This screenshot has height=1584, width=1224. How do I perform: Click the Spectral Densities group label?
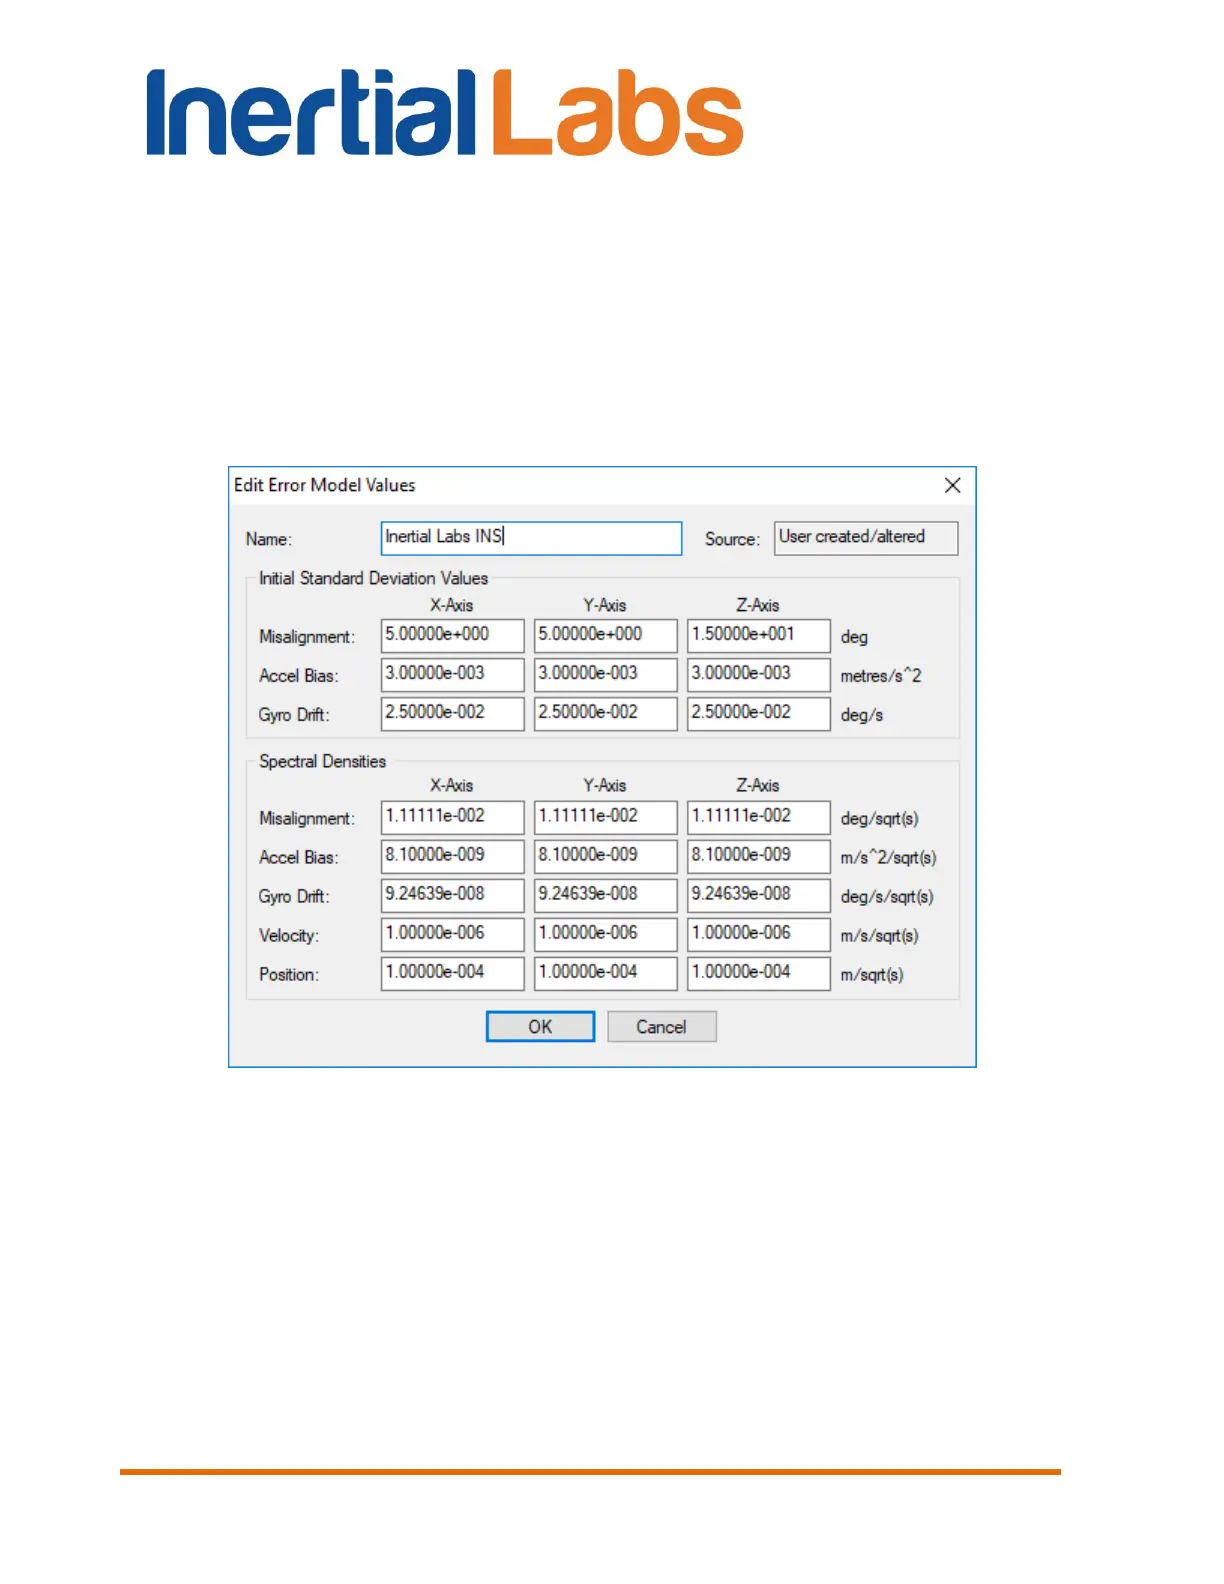(322, 761)
